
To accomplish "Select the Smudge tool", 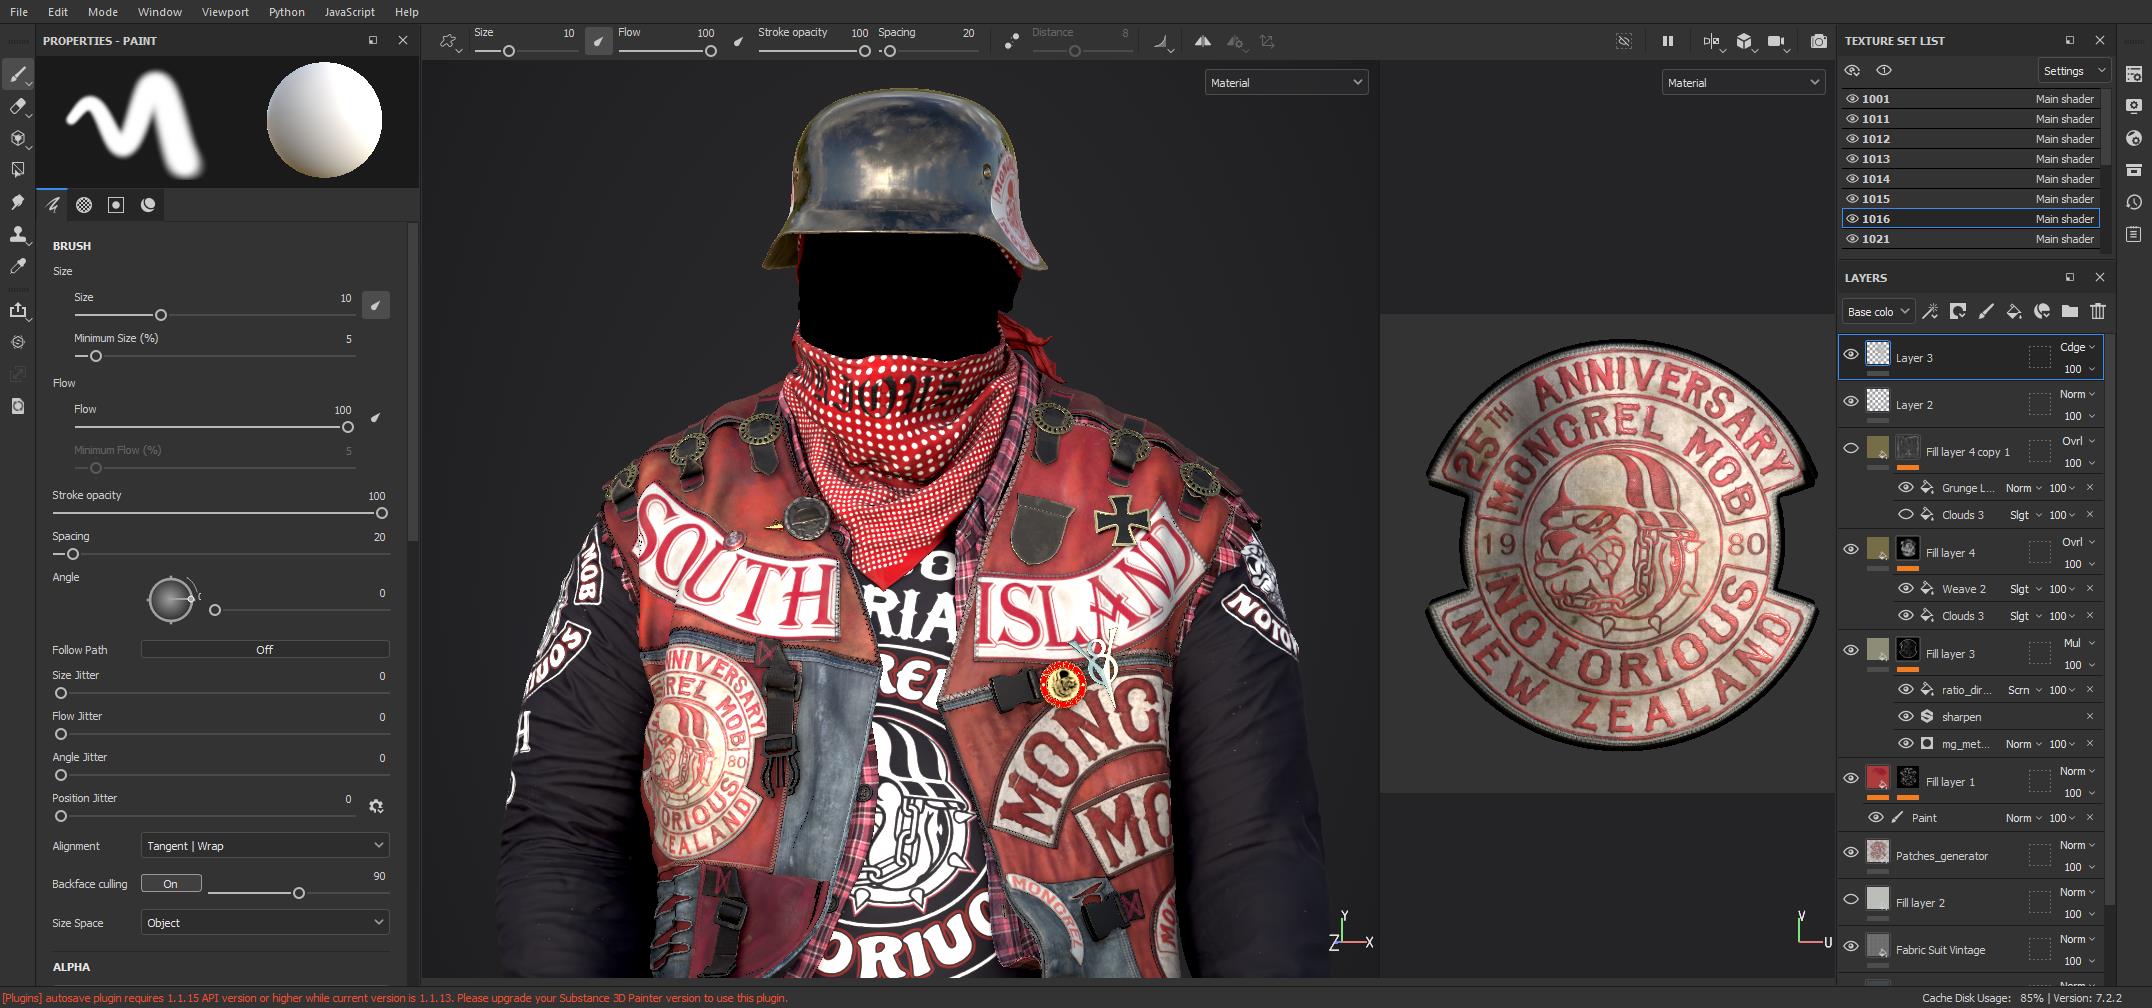I will click(x=17, y=202).
